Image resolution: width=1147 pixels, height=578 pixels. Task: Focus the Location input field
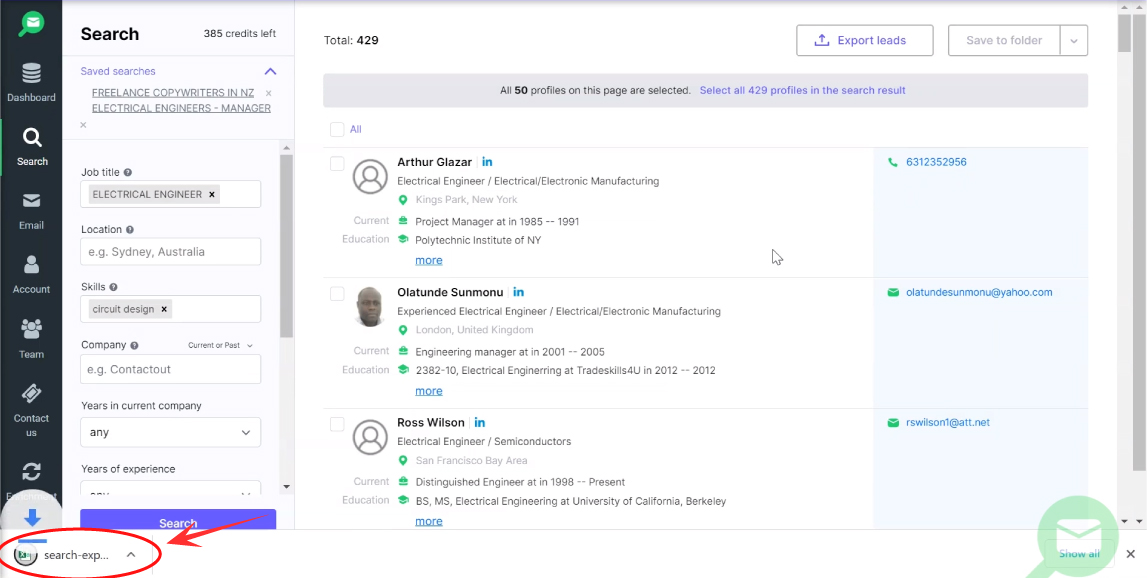point(170,252)
